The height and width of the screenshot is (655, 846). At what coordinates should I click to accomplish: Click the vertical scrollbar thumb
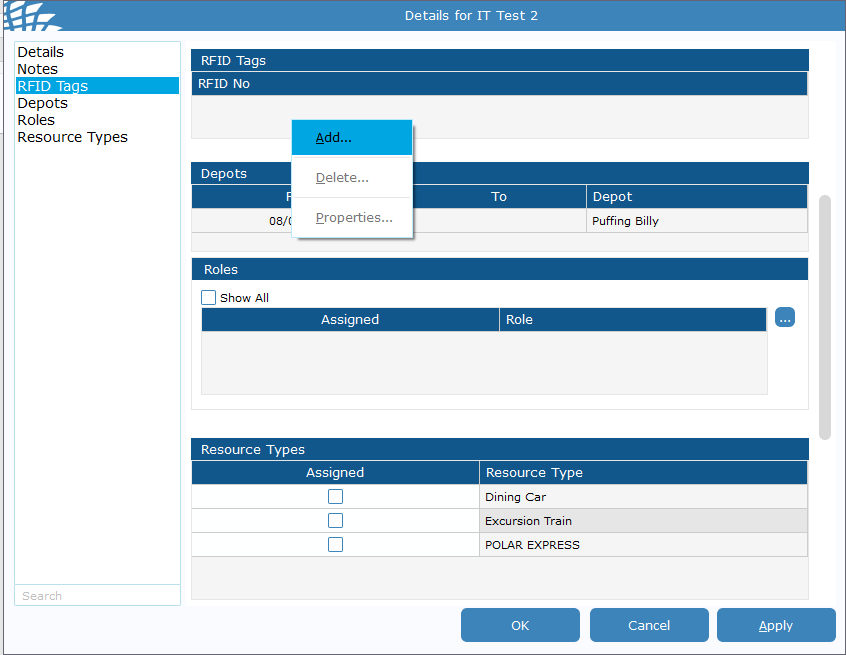824,317
